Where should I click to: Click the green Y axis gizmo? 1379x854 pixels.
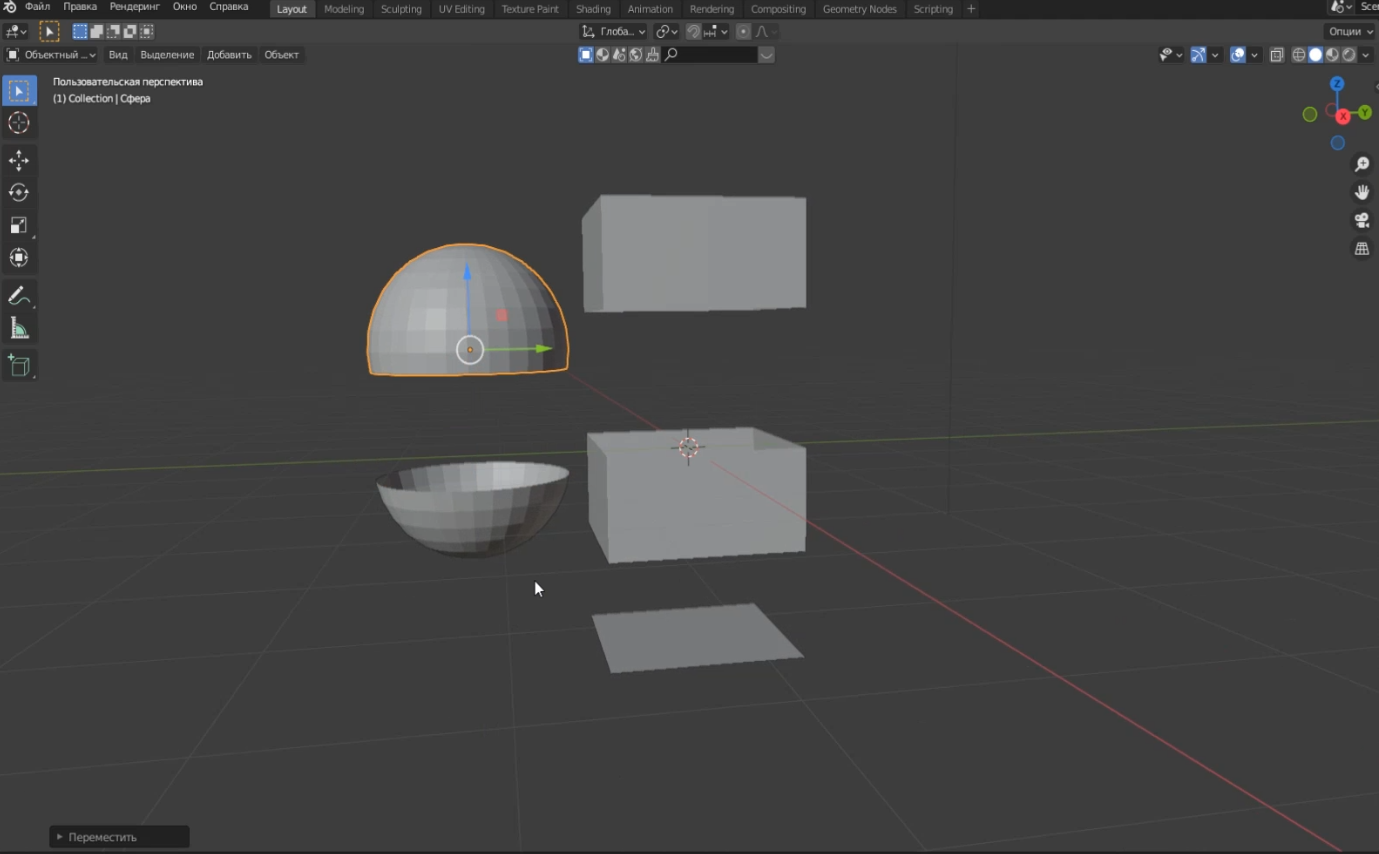pos(1364,114)
